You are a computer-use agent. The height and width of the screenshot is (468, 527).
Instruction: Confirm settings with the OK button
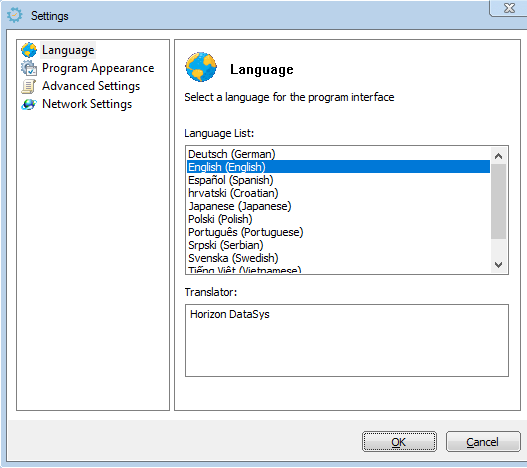(399, 441)
